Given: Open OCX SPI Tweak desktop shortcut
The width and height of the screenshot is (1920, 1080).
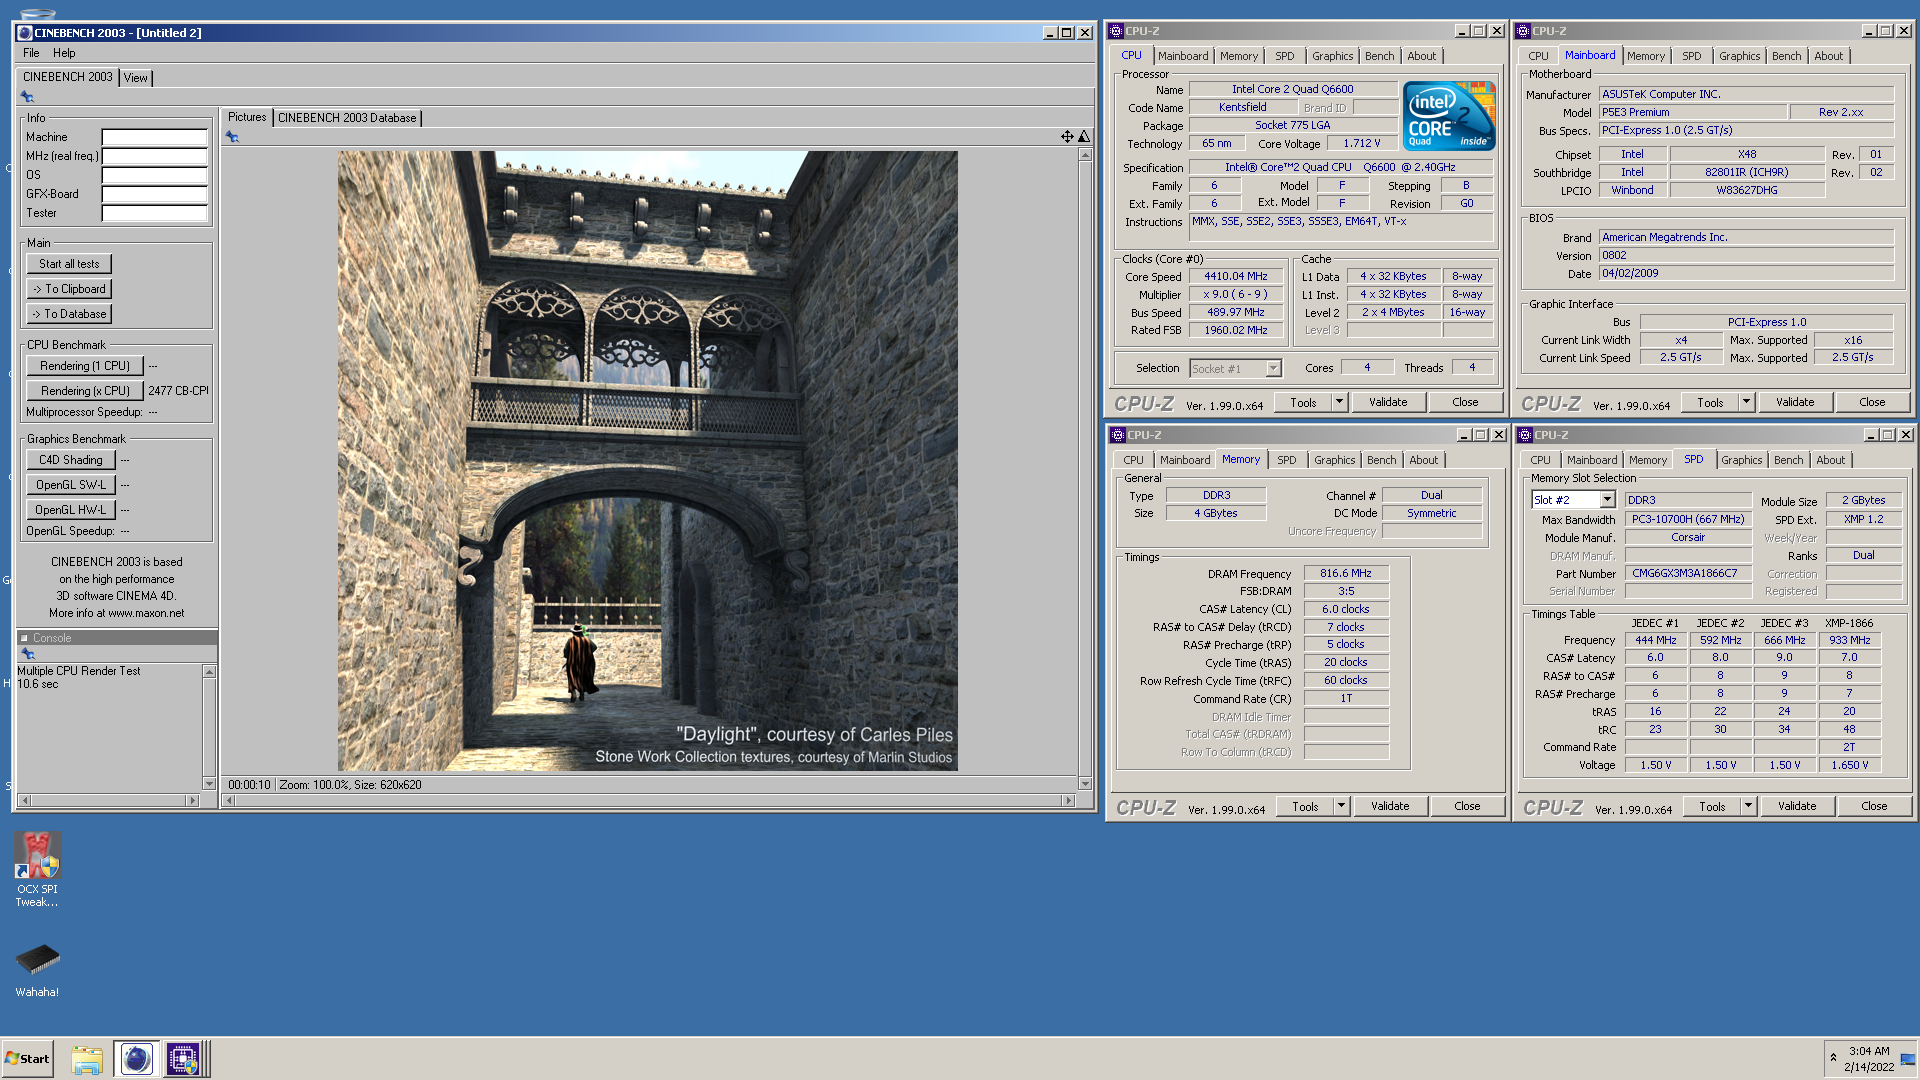Looking at the screenshot, I should click(x=37, y=869).
